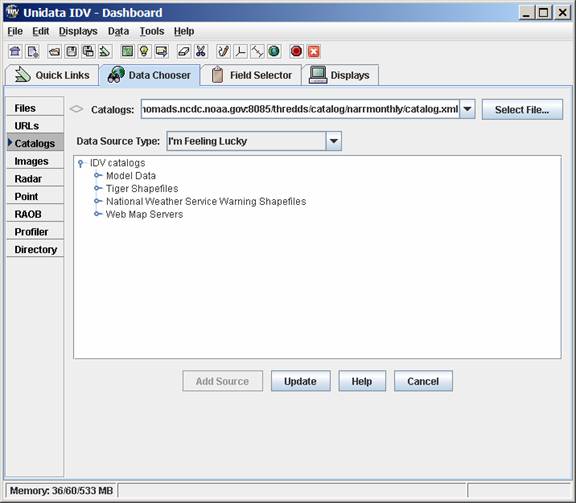Expand the Web Map Servers node

click(98, 213)
